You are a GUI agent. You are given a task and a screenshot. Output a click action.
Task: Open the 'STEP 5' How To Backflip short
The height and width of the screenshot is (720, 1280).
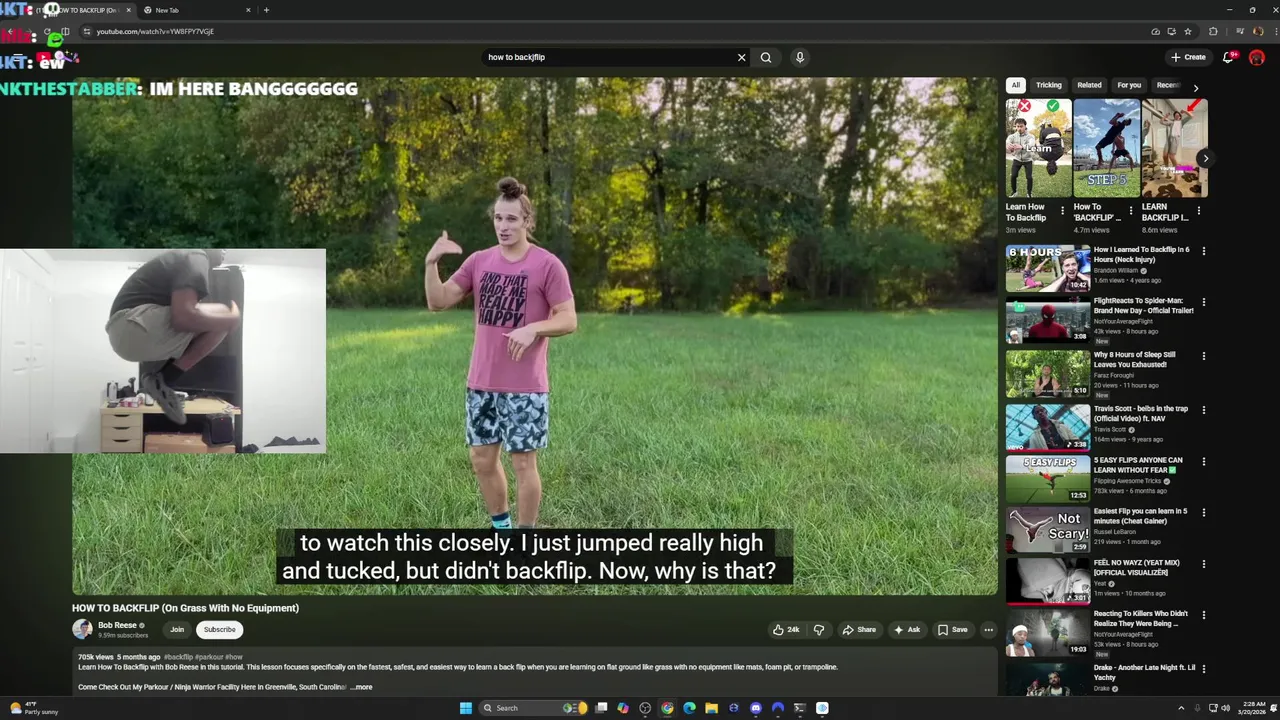tap(1106, 148)
